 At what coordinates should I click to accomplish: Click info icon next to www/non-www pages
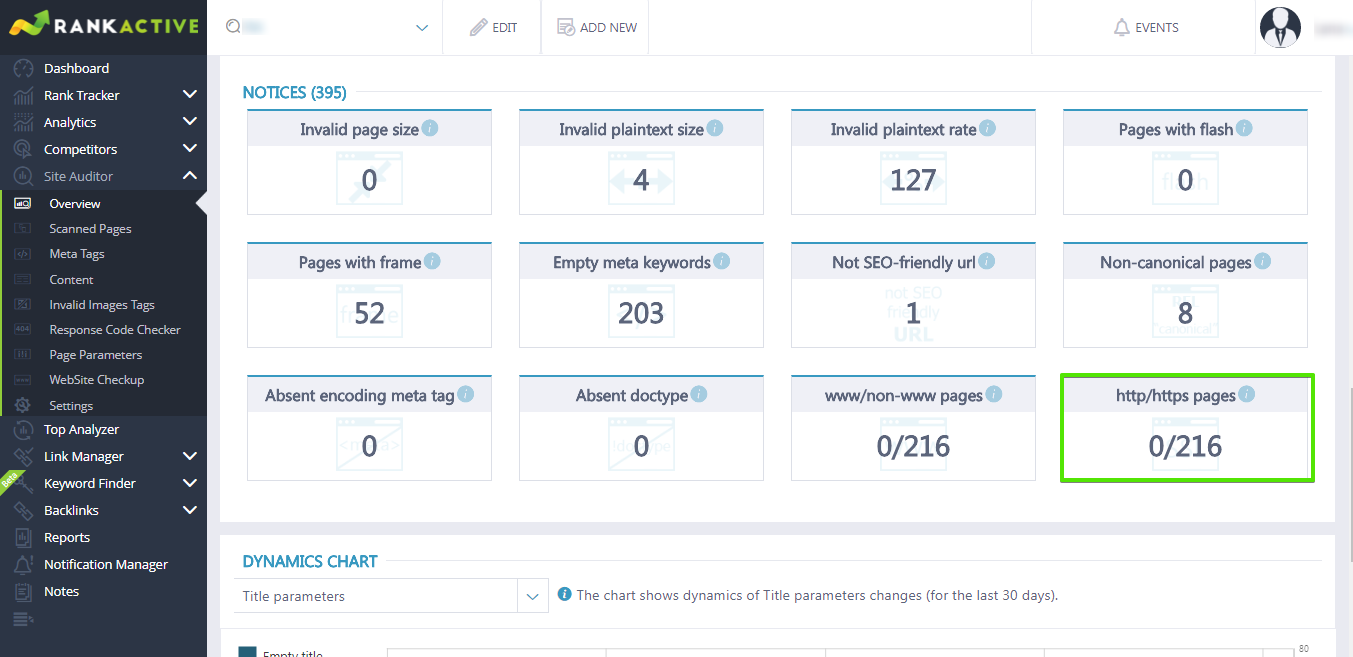(x=993, y=394)
